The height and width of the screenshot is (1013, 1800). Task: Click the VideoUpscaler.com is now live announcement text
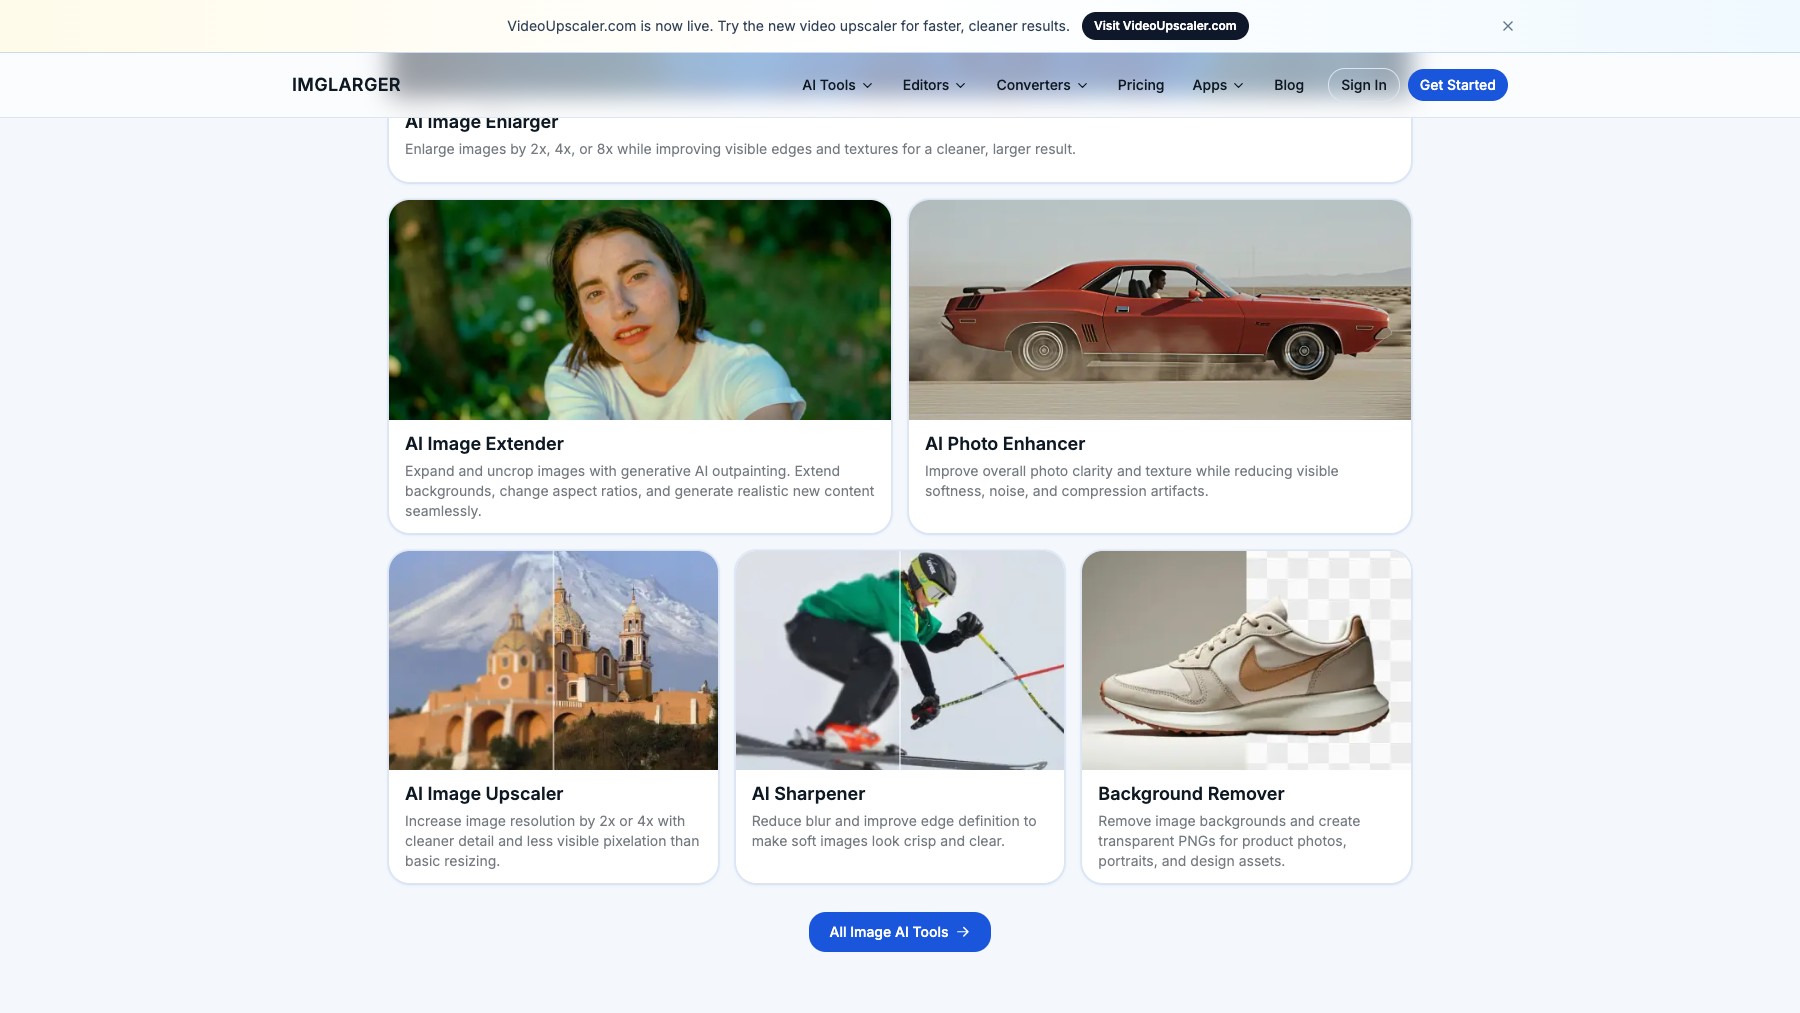(788, 26)
